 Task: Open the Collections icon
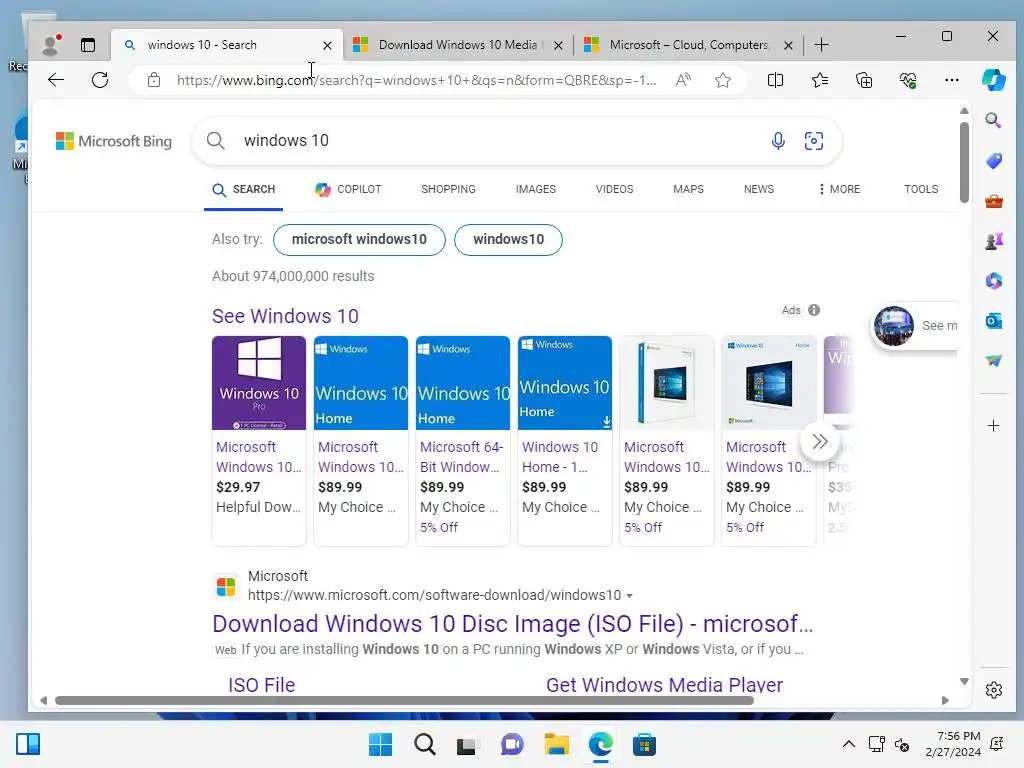(864, 80)
